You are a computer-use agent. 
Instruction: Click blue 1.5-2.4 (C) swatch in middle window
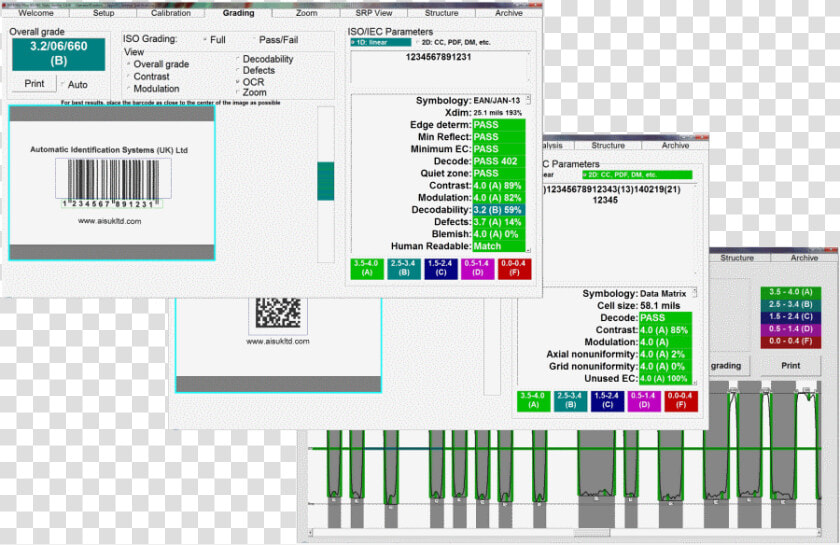click(x=607, y=401)
